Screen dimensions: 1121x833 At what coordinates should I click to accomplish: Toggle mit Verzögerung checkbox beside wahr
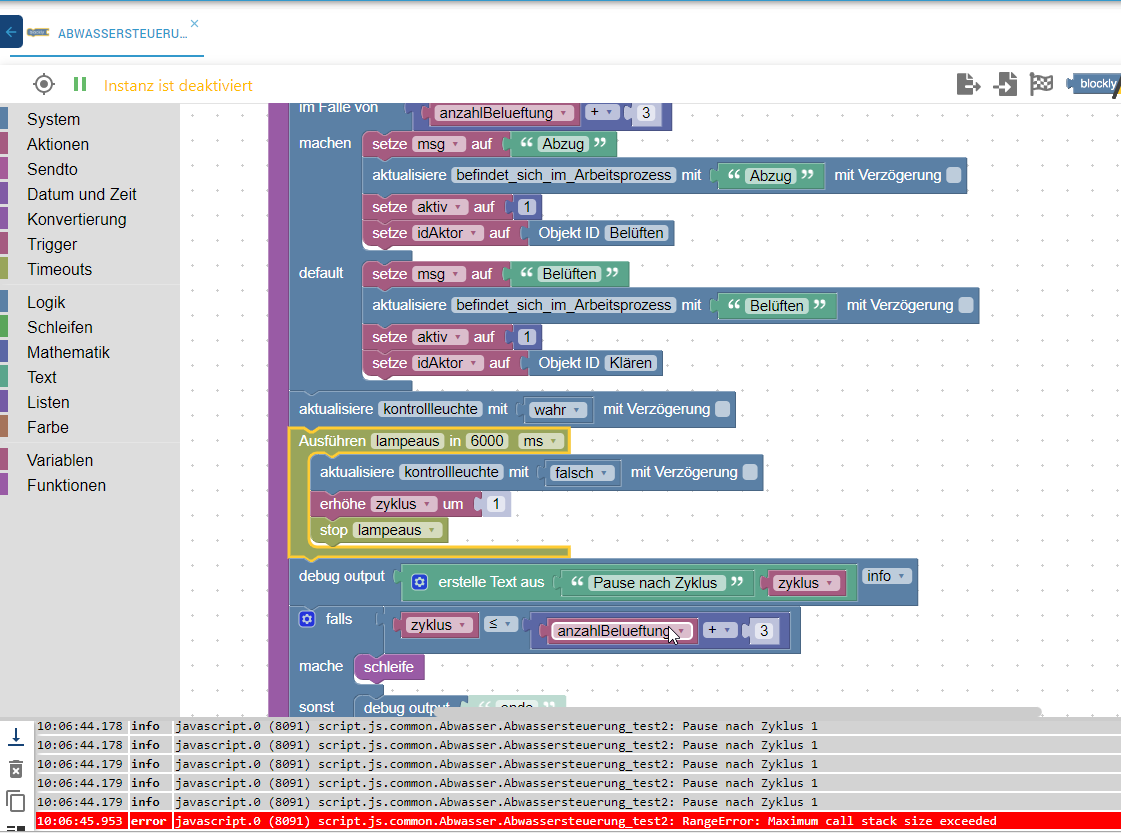pyautogui.click(x=723, y=409)
